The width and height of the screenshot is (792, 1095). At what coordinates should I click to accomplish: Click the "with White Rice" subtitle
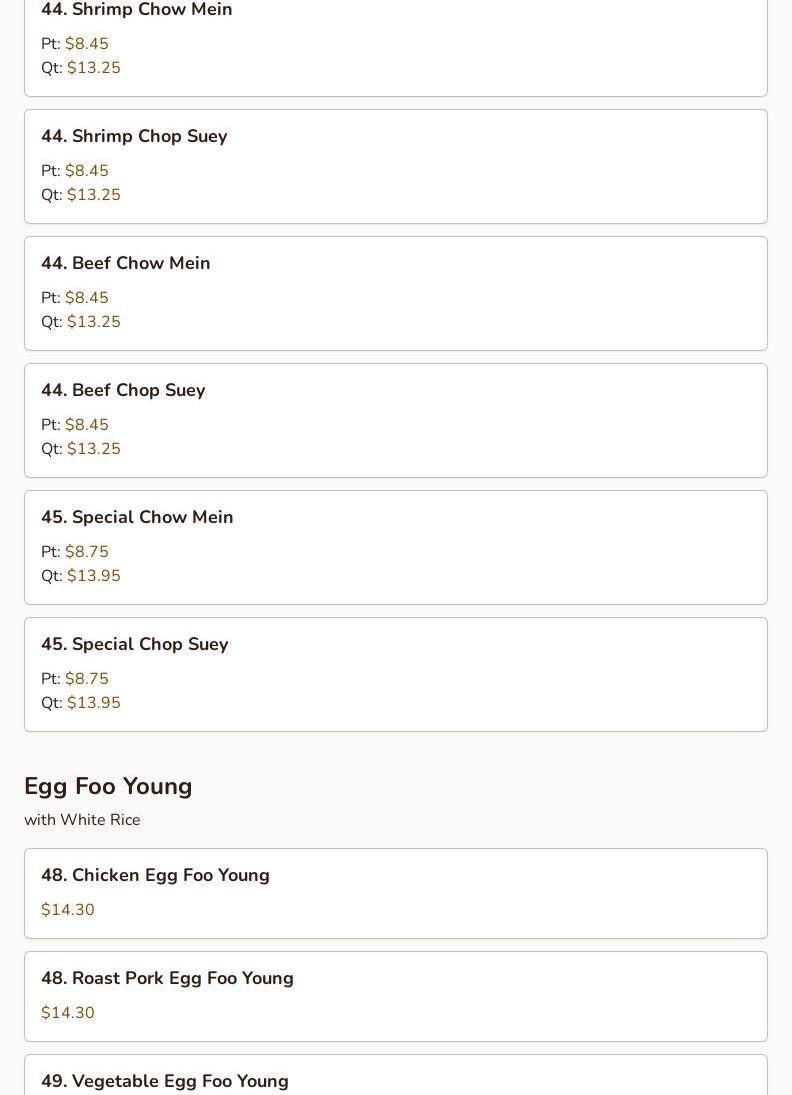coord(82,820)
